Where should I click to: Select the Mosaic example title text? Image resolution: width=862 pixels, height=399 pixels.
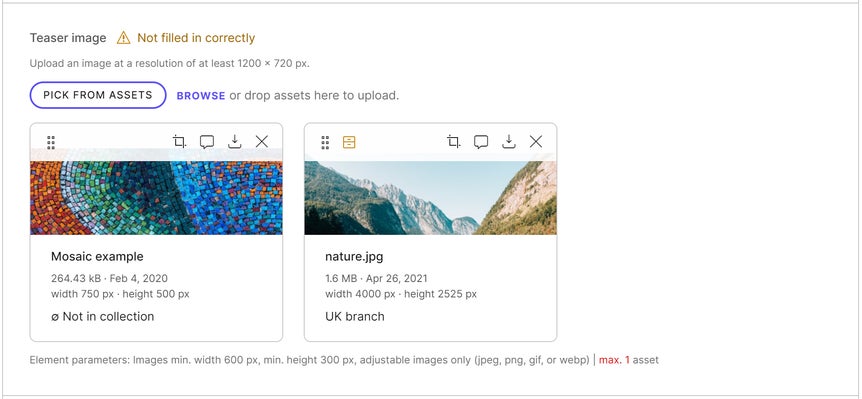pos(97,257)
